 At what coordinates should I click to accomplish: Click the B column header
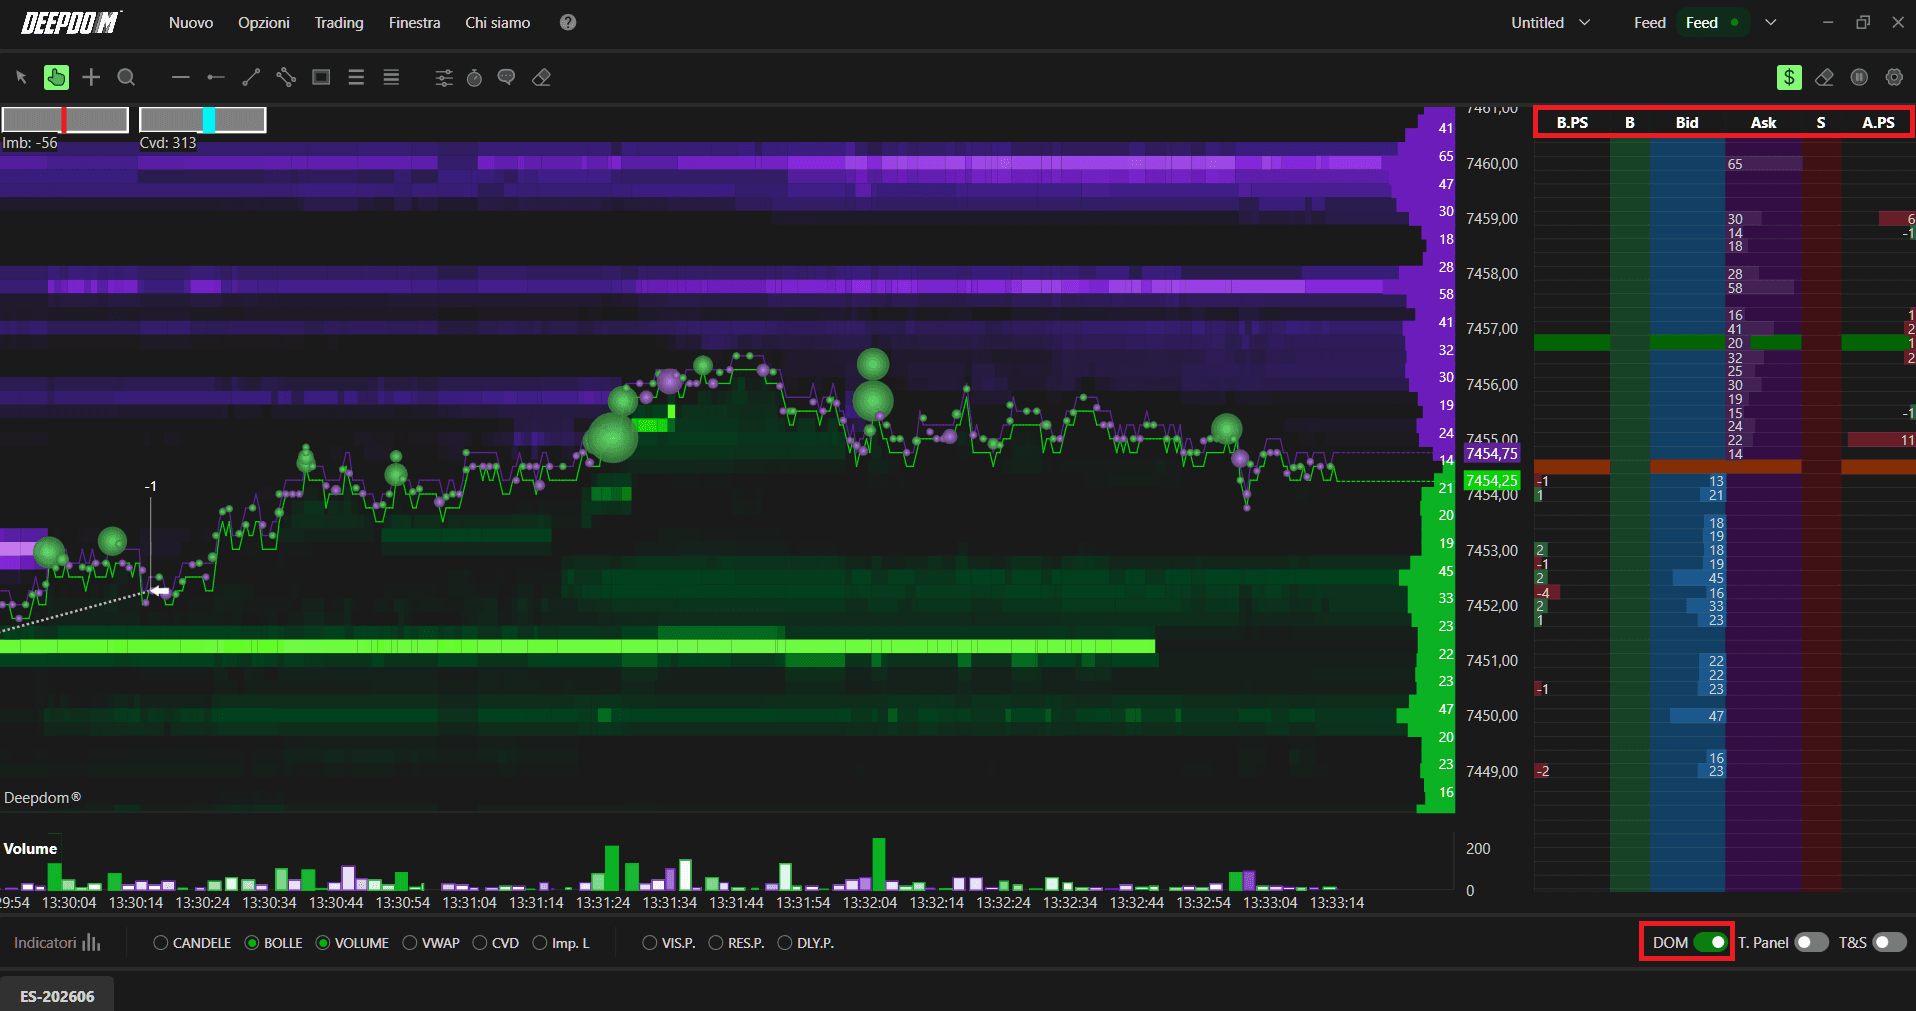point(1630,122)
